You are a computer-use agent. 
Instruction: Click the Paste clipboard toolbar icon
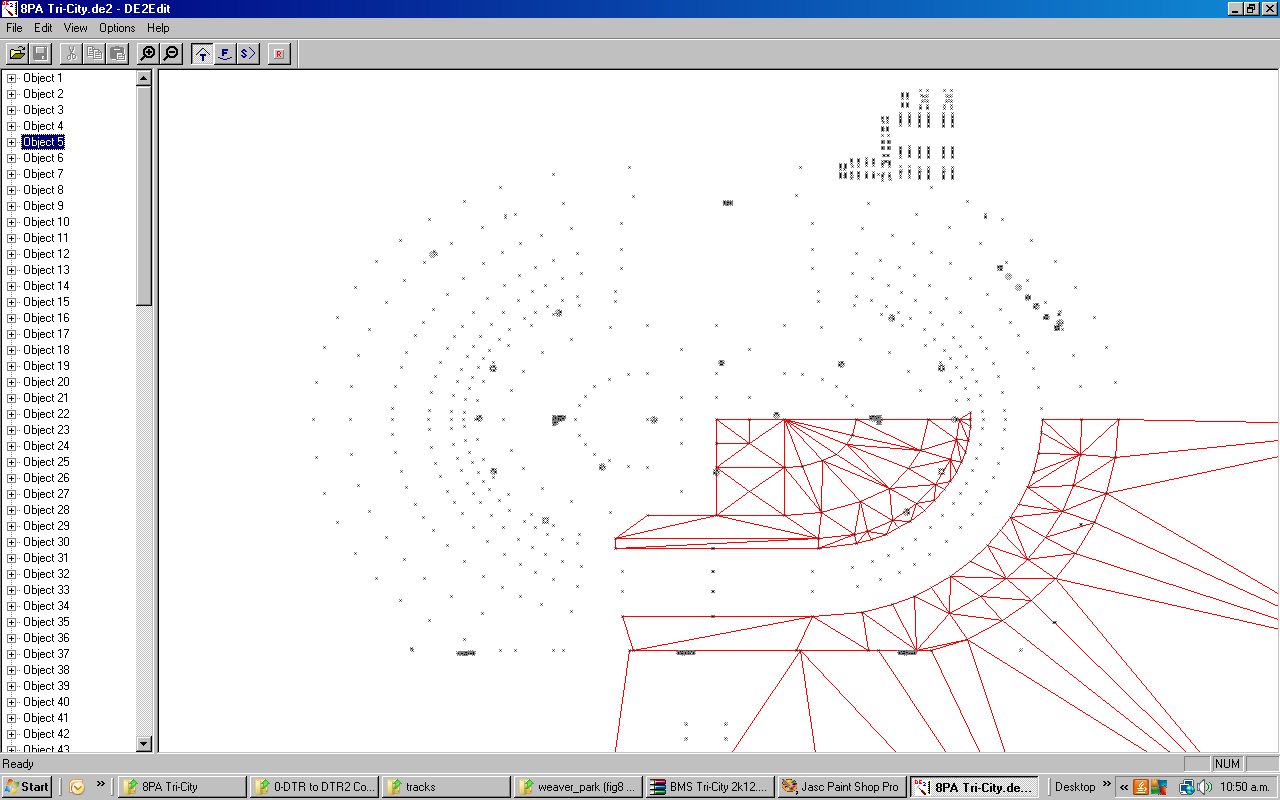[117, 53]
